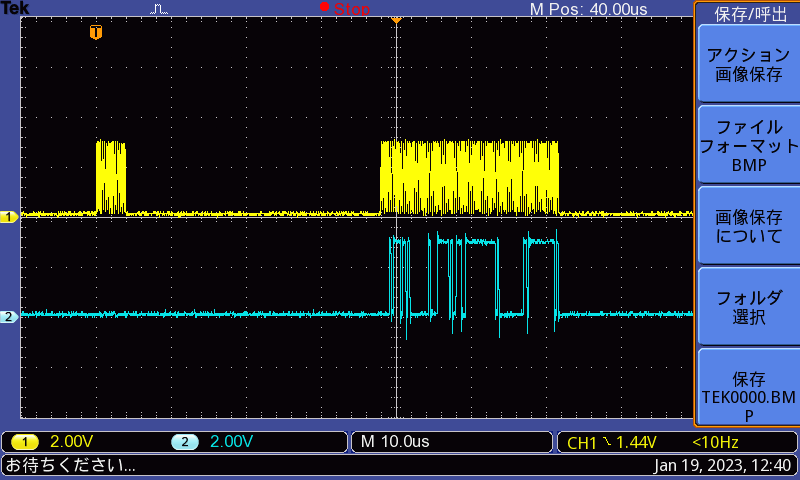The width and height of the screenshot is (800, 480).
Task: Click the M 10.0us timebase readout
Action: pos(395,441)
